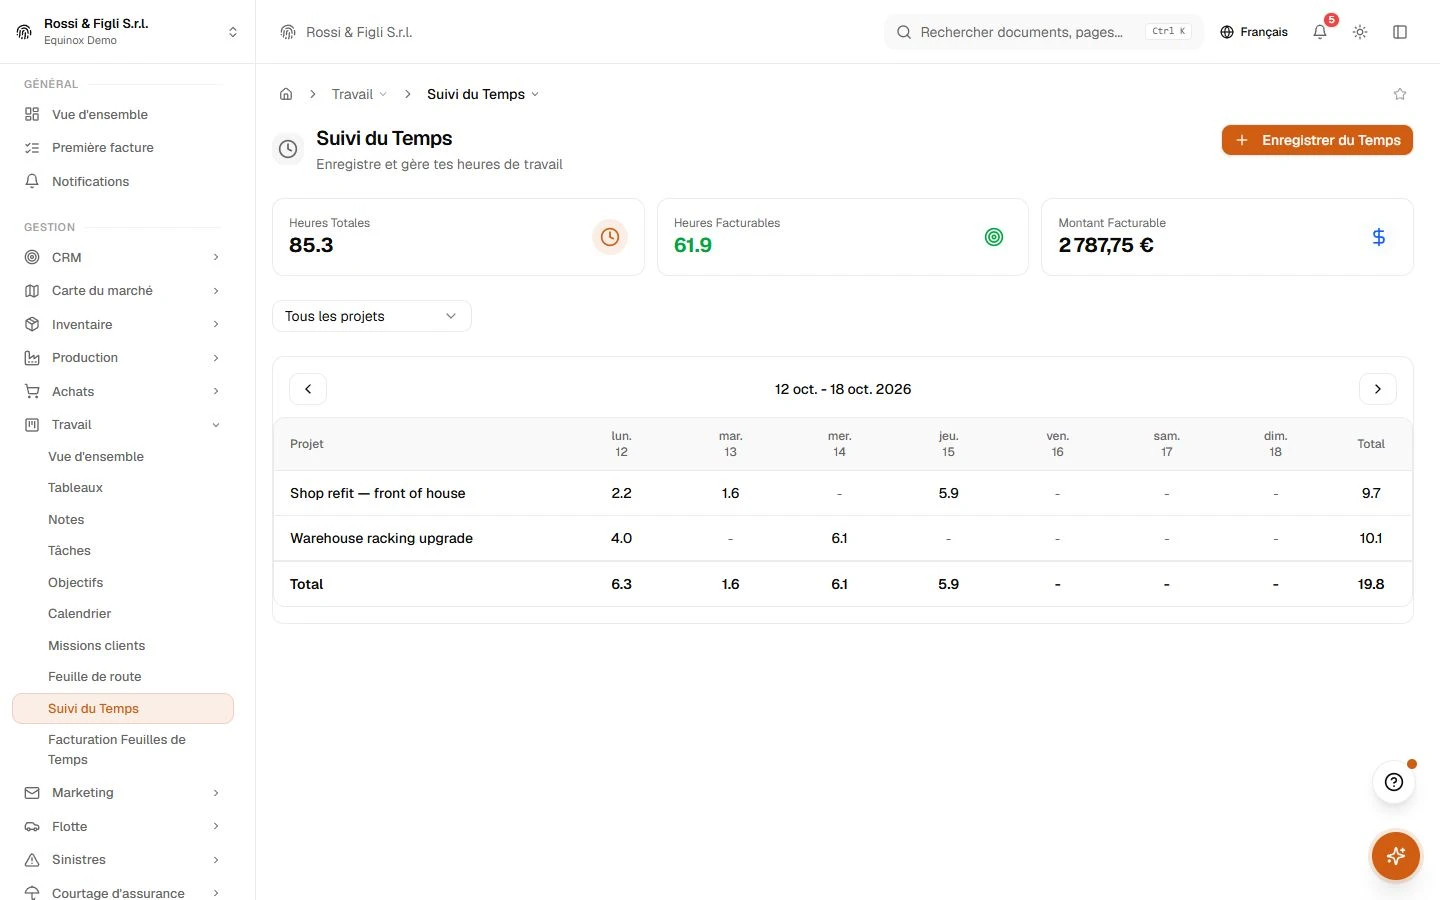The image size is (1440, 900).
Task: Open the Tous les projets dropdown
Action: 372,316
